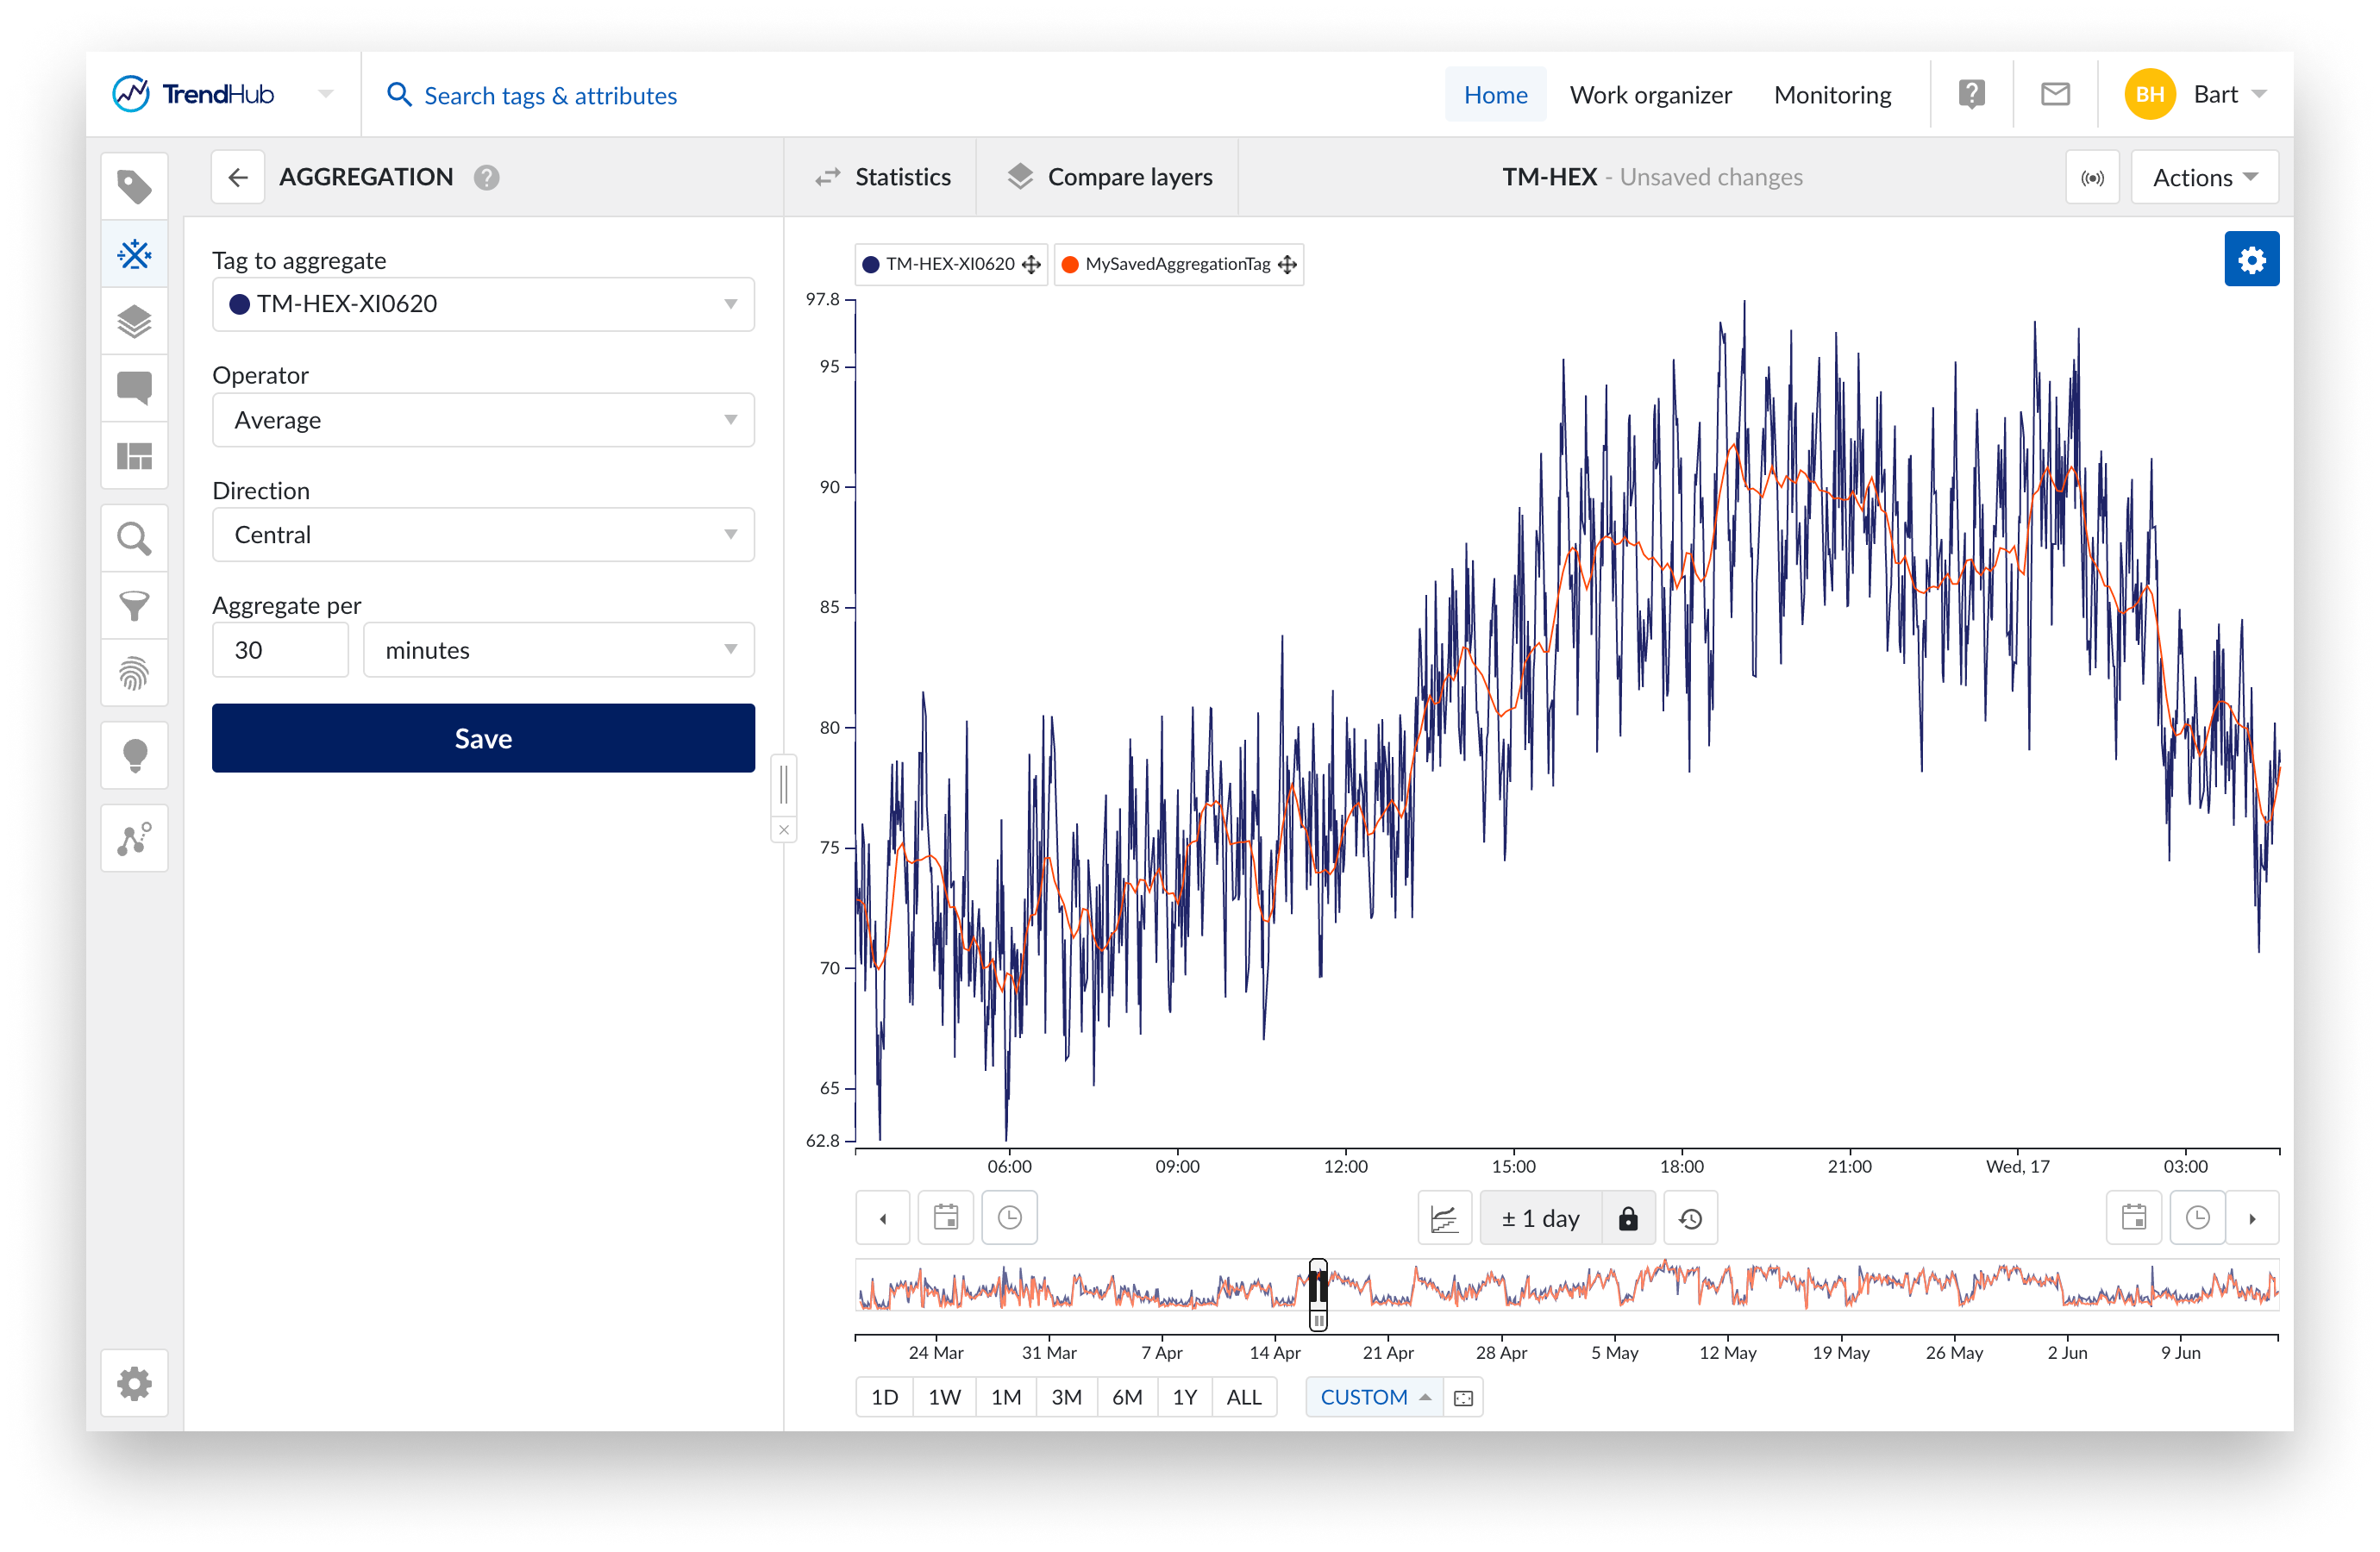Click the Aggregate per number field
This screenshot has height=1552, width=2380.
(280, 650)
